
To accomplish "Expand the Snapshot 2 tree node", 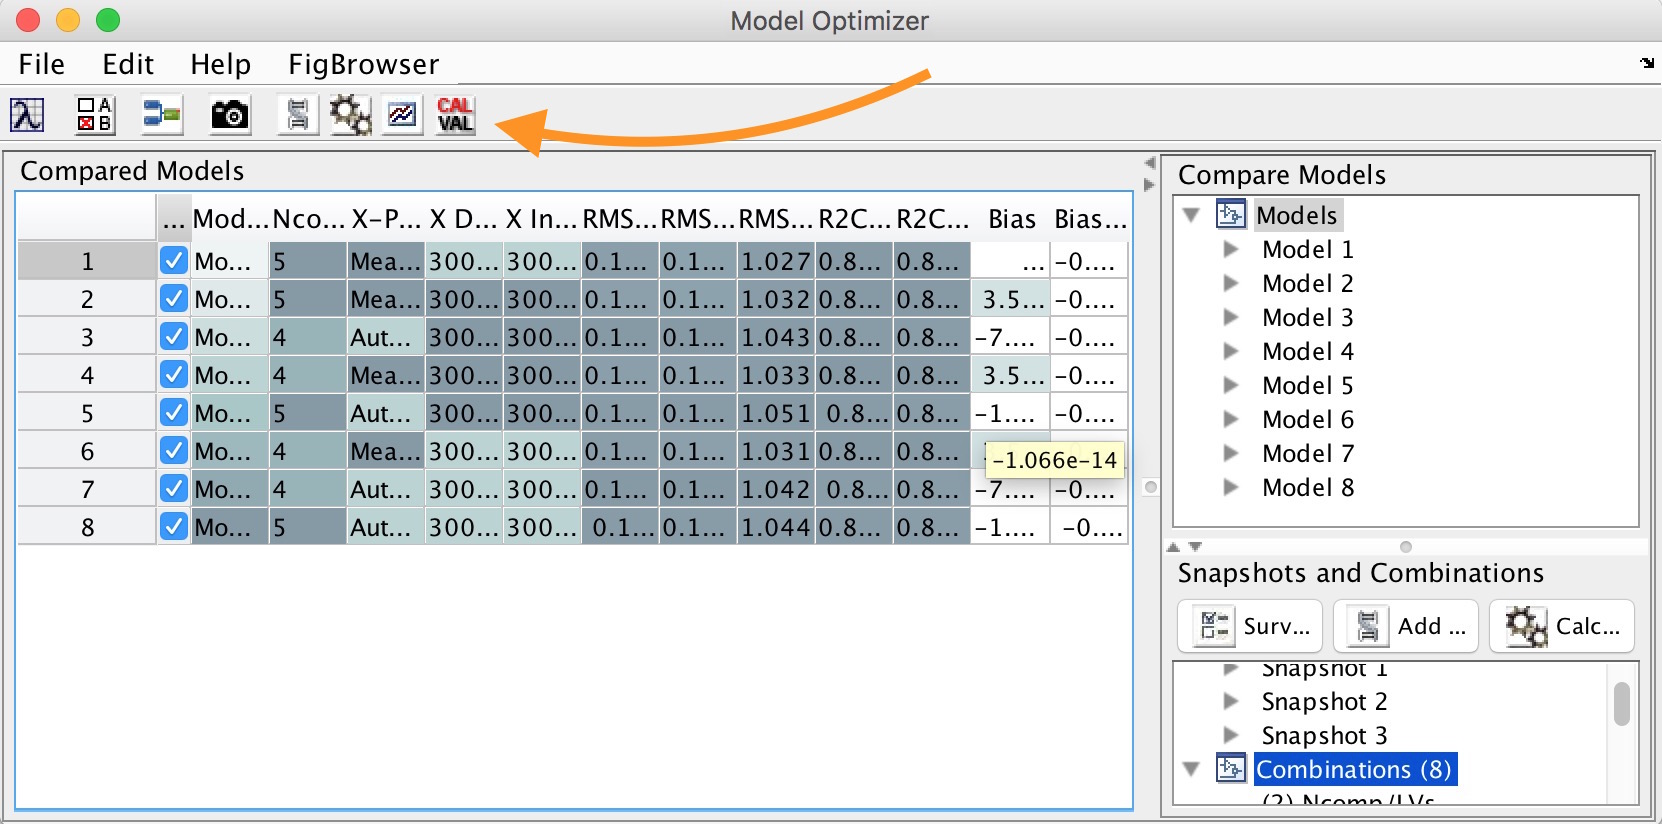I will point(1231,702).
